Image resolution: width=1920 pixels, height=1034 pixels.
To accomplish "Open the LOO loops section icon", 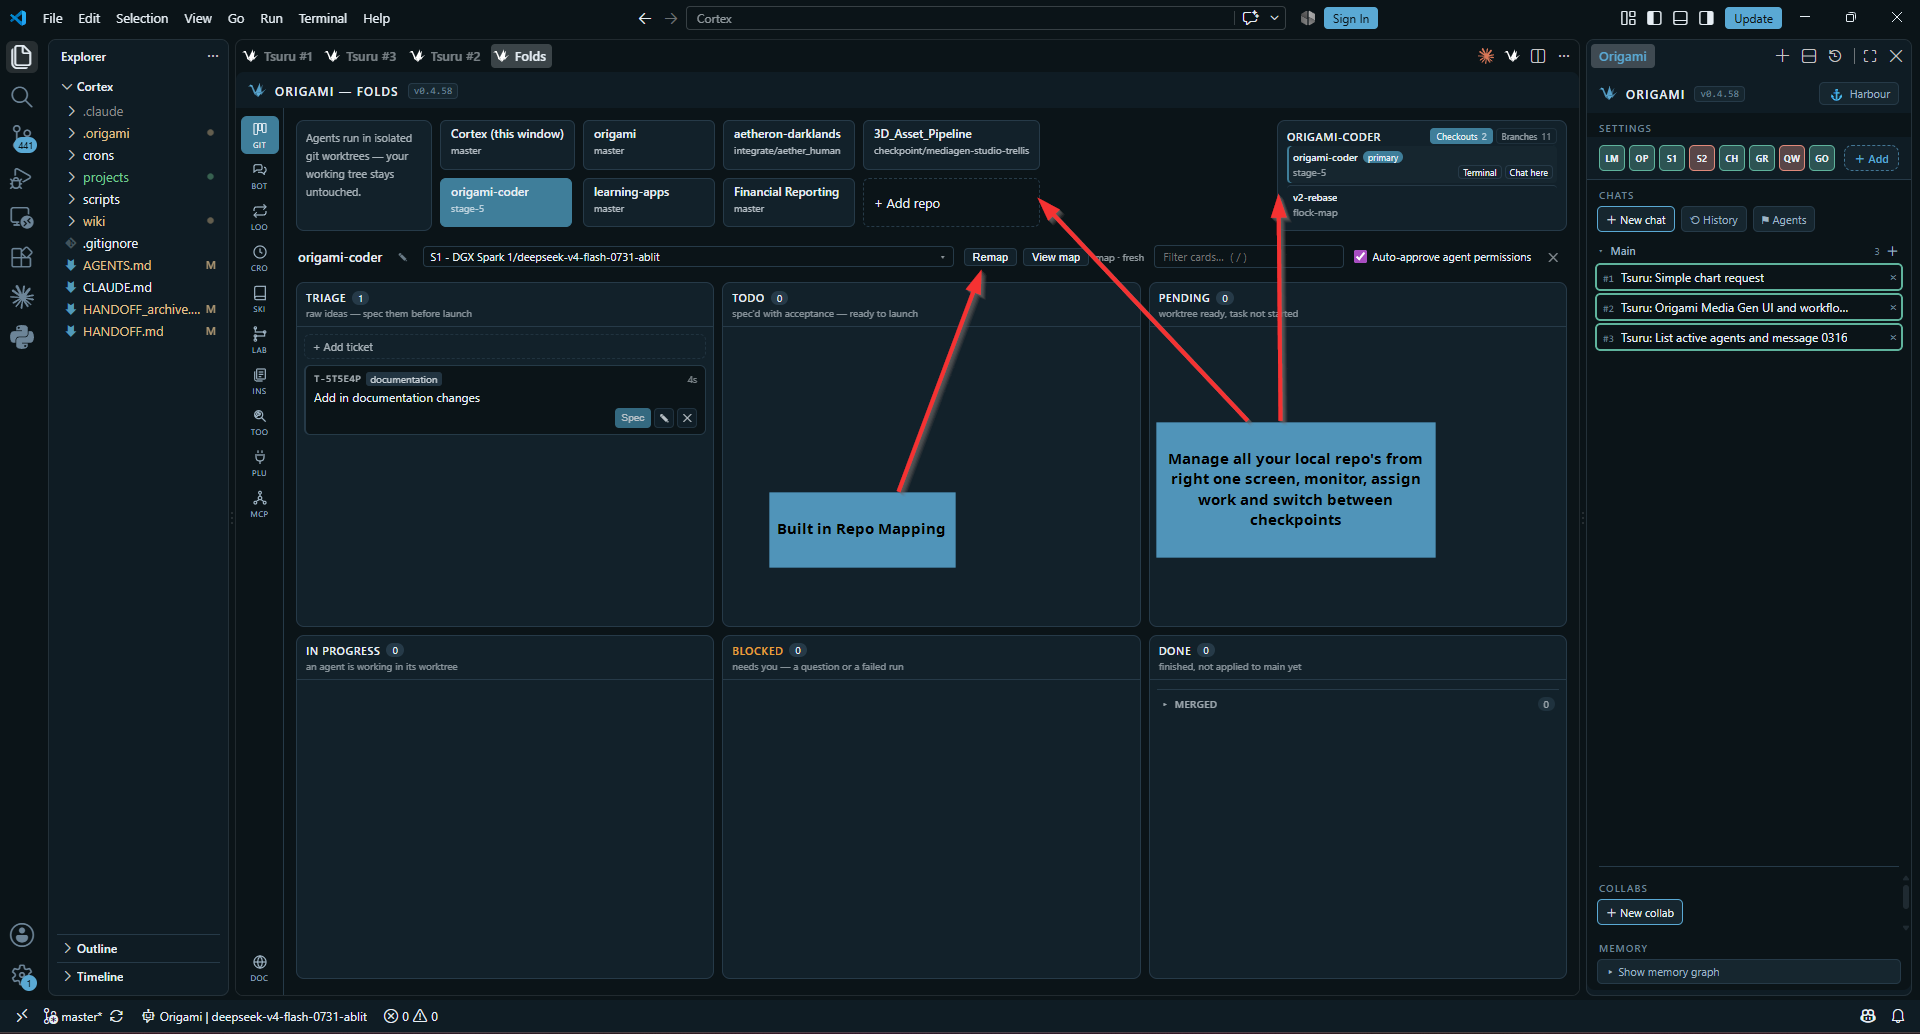I will click(259, 217).
